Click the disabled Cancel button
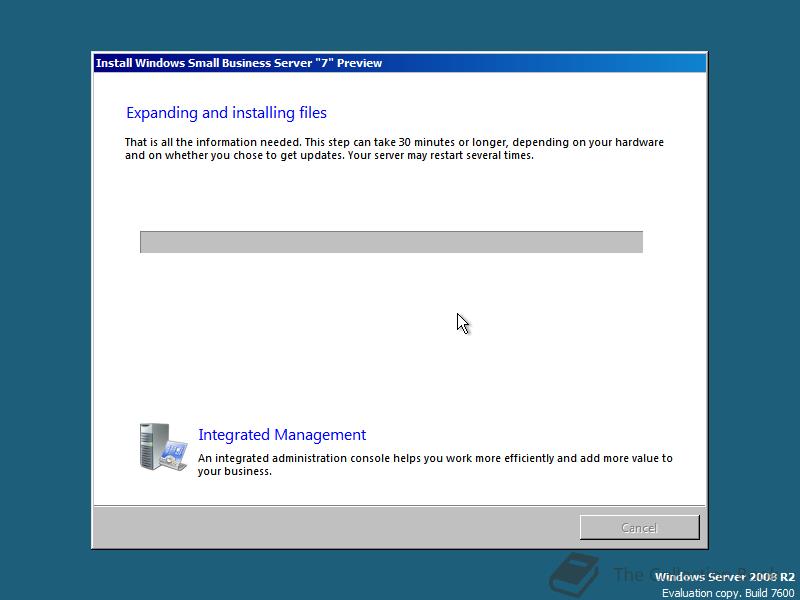Screen dimensions: 800x600 click(639, 527)
